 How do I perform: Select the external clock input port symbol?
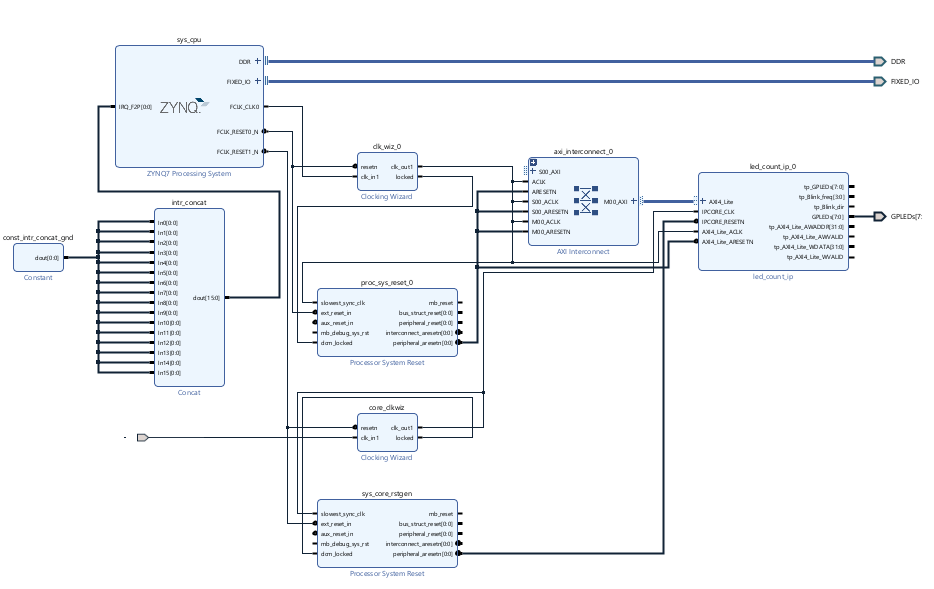(x=142, y=437)
